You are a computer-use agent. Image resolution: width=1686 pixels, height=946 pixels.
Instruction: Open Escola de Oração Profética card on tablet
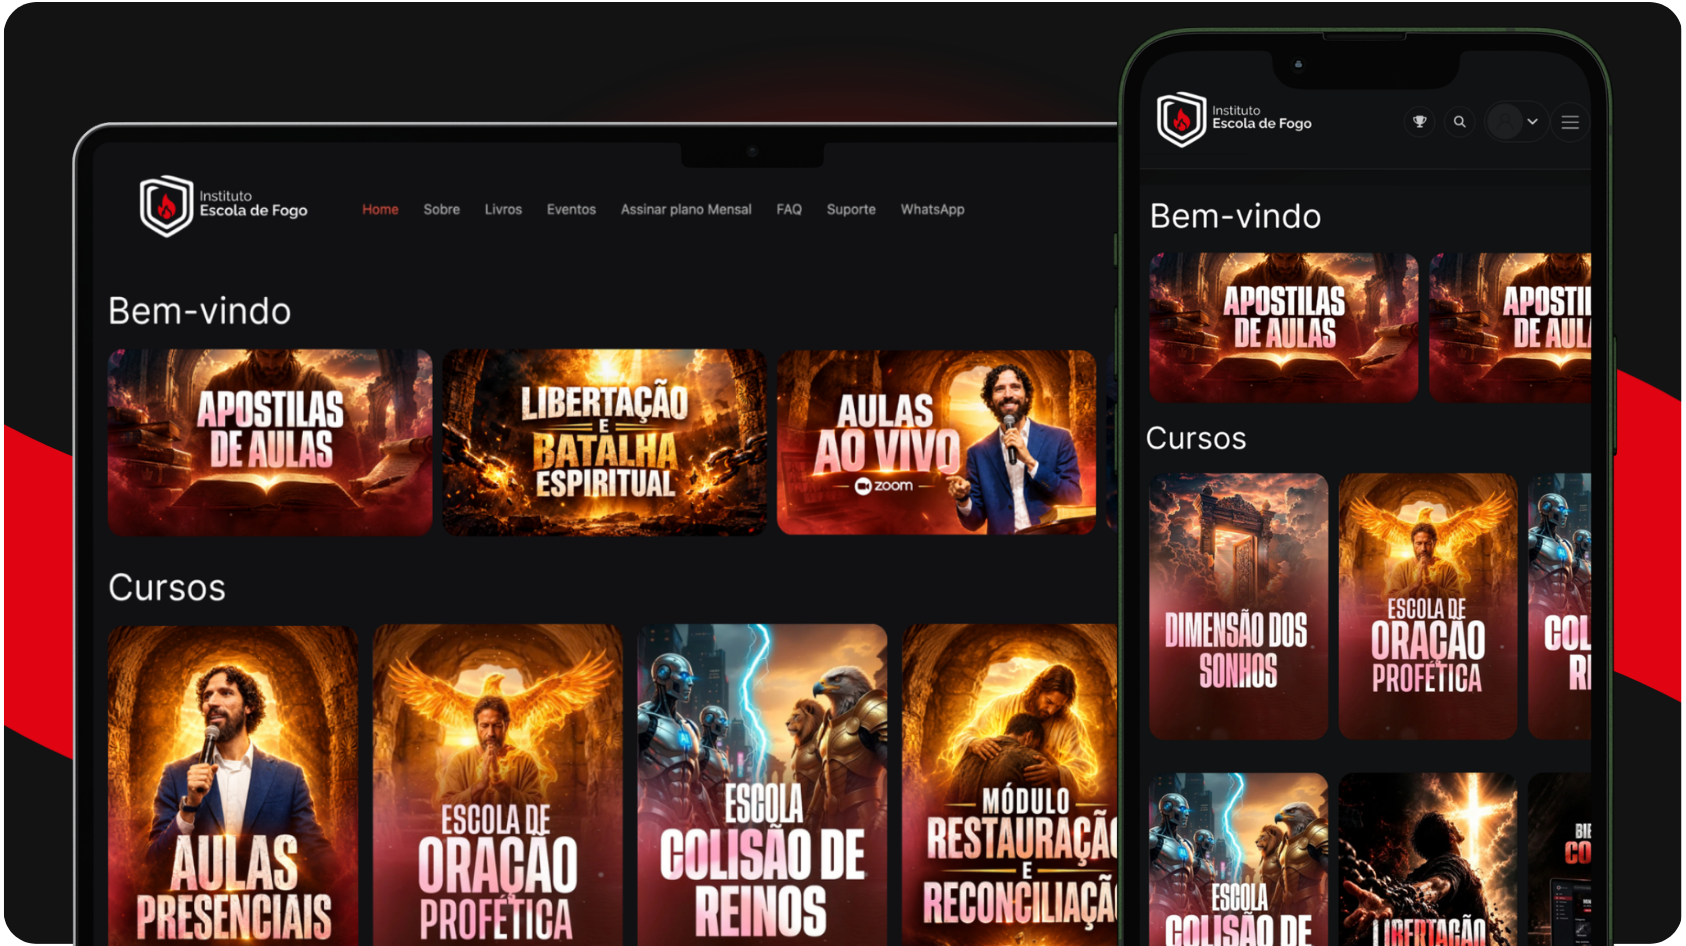point(497,784)
